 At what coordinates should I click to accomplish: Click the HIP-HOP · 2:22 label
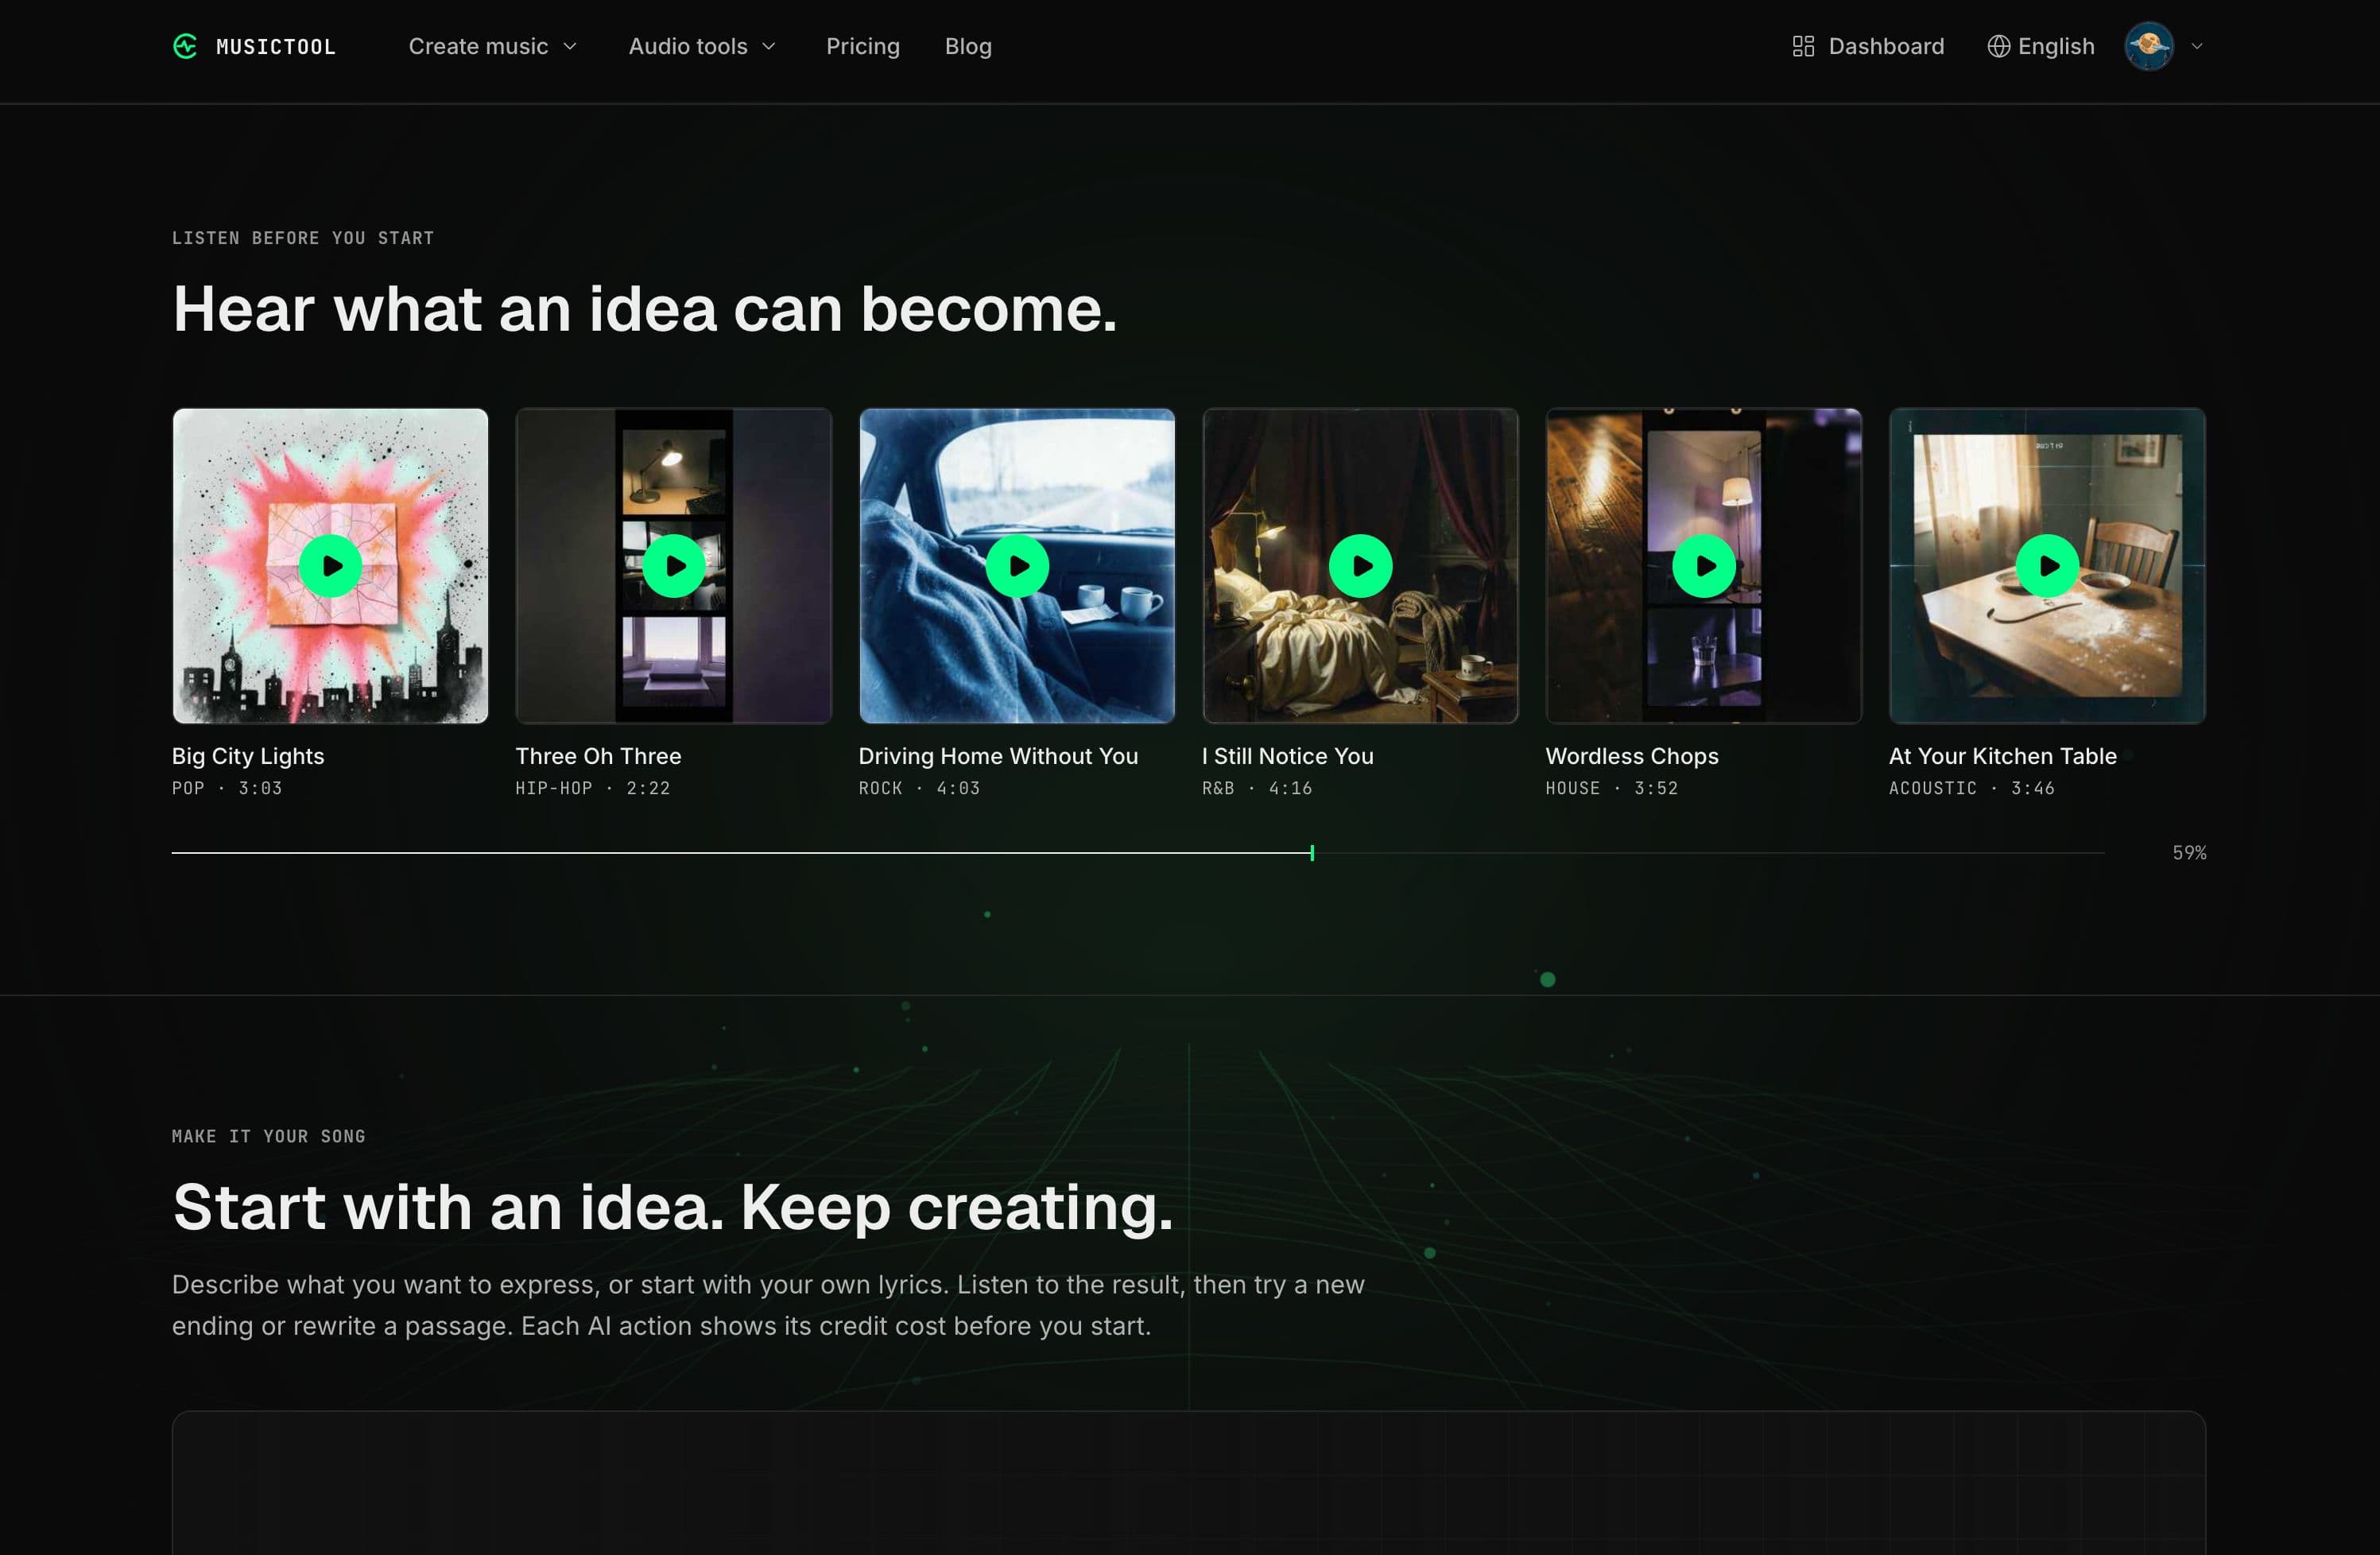click(x=593, y=788)
